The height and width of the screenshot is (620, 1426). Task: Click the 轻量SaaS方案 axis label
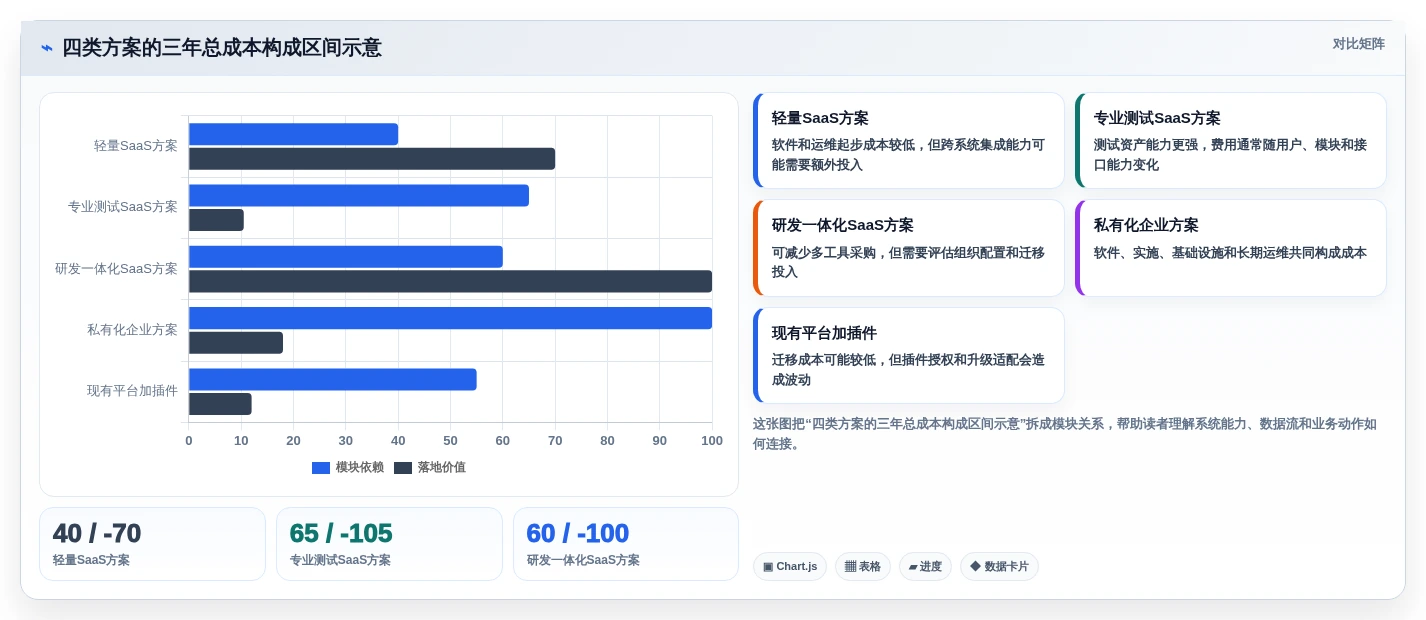136,146
